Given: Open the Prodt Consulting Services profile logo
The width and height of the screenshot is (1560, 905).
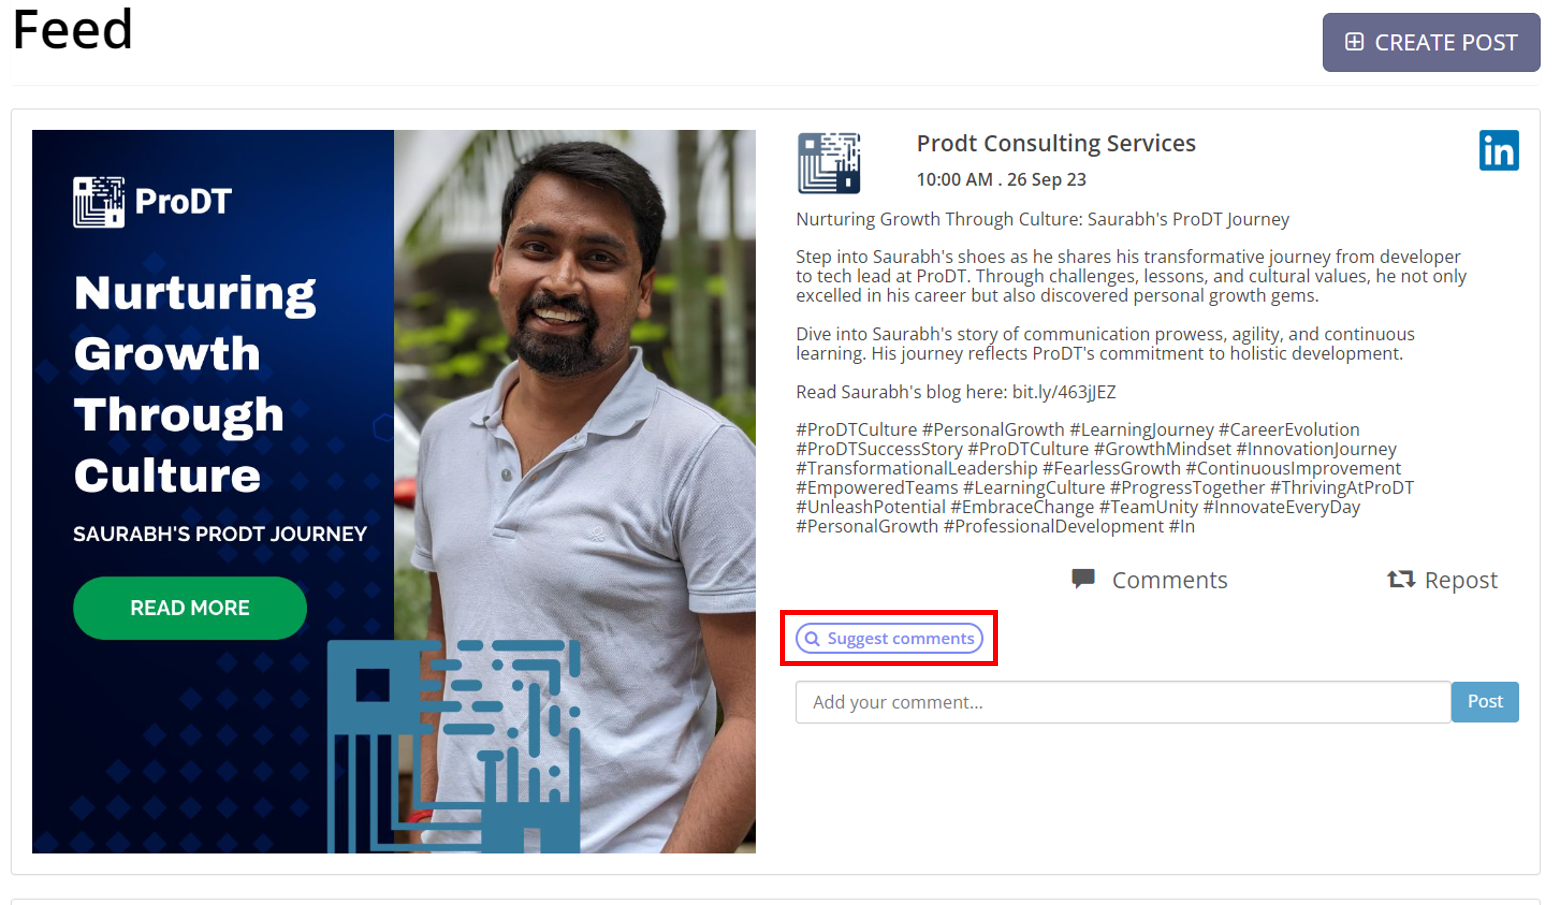Looking at the screenshot, I should coord(829,163).
